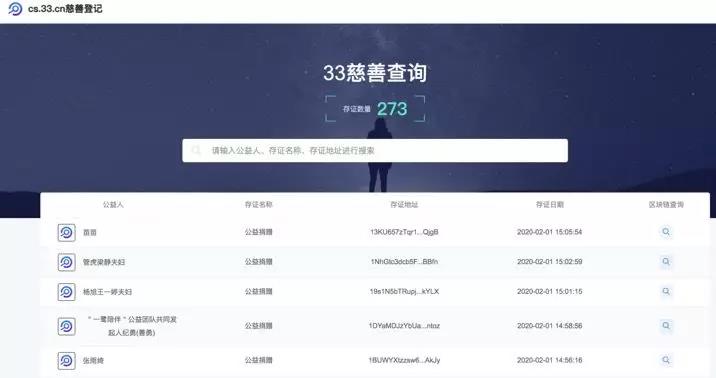Screen dimensions: 716x378
Task: Click the date 2020-02-01 14:56:16
Action: (550, 360)
